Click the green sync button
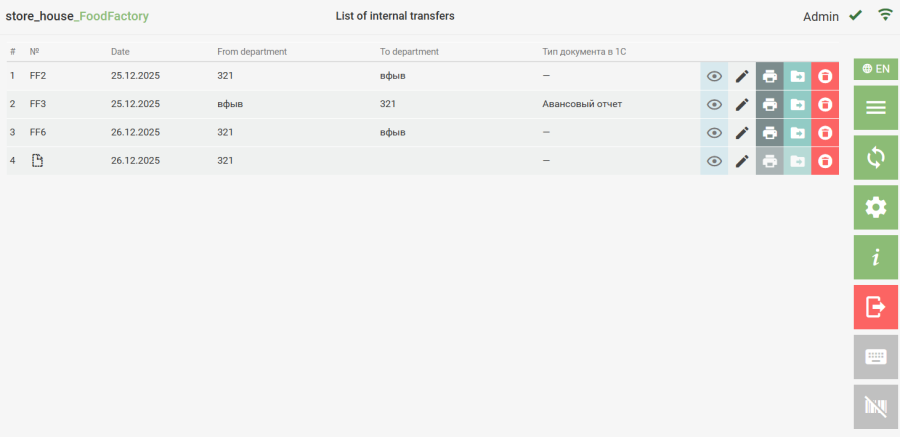 [875, 158]
